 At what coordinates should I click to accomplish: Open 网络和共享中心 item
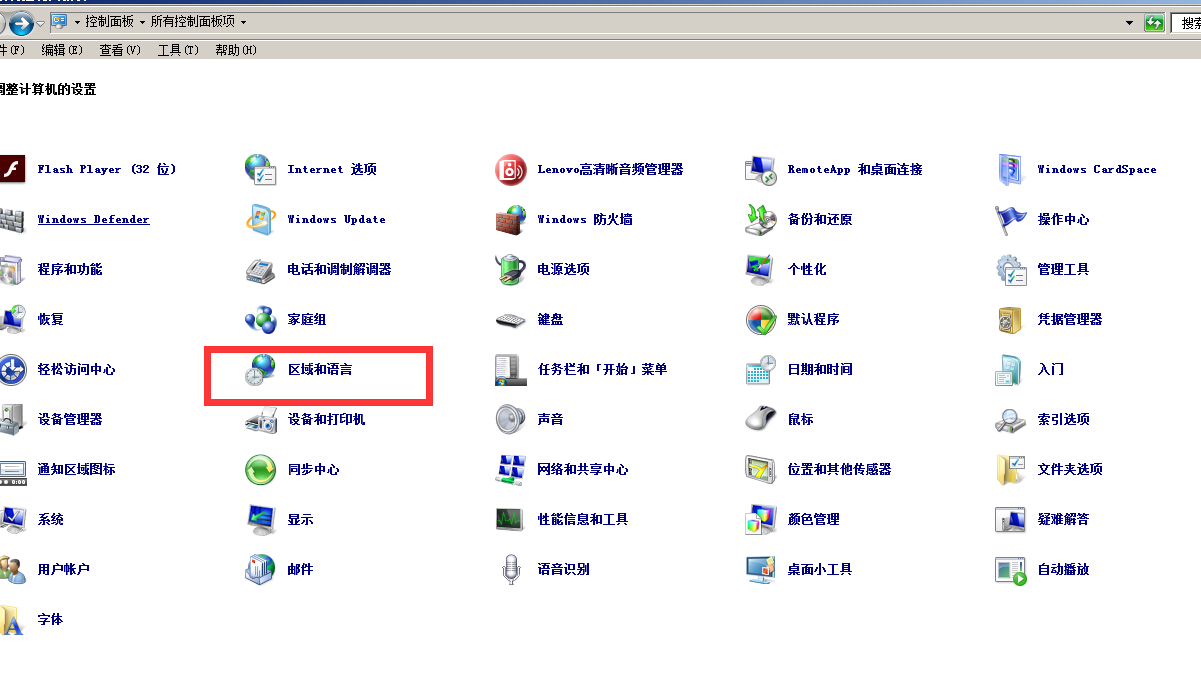pos(562,469)
